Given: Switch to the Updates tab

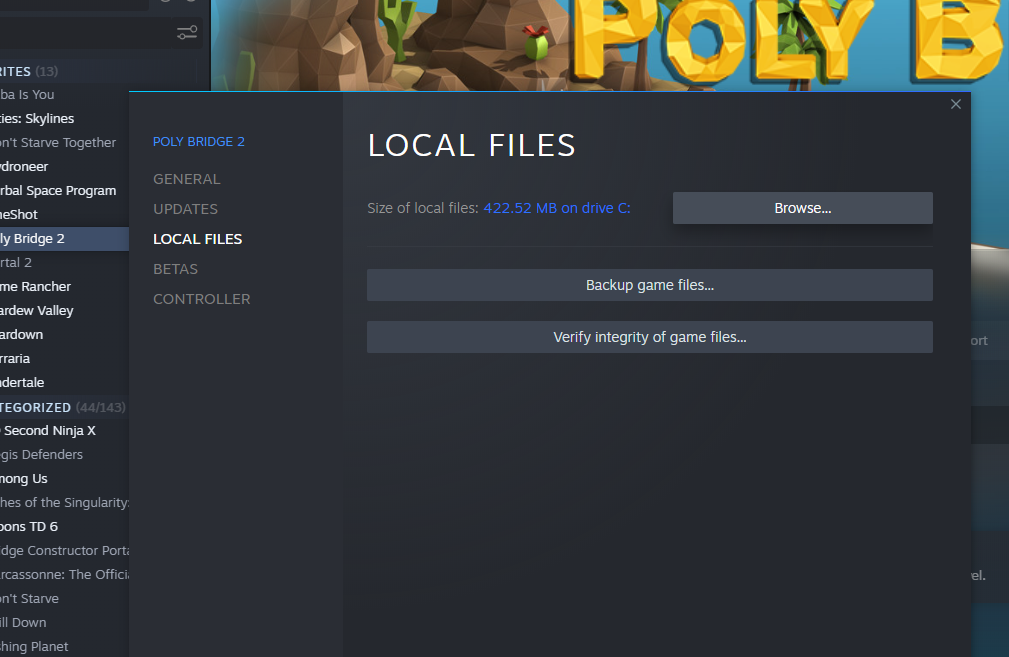Looking at the screenshot, I should click(185, 209).
